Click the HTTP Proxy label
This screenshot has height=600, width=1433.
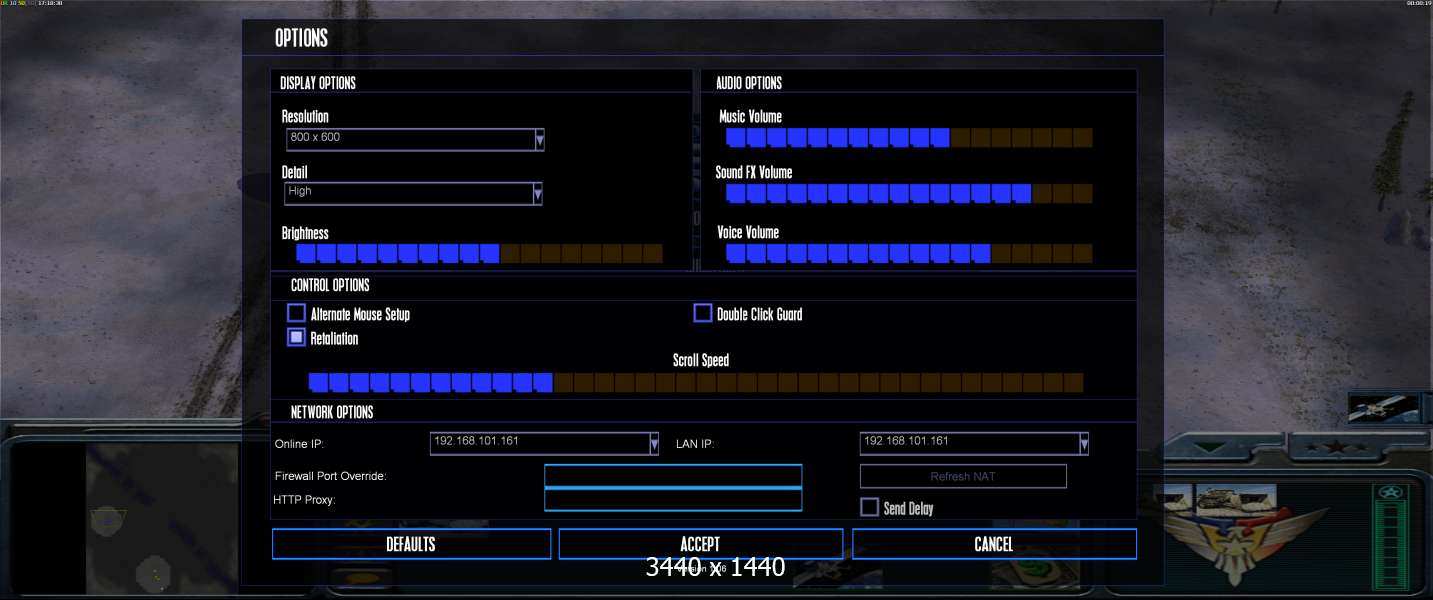[x=304, y=500]
